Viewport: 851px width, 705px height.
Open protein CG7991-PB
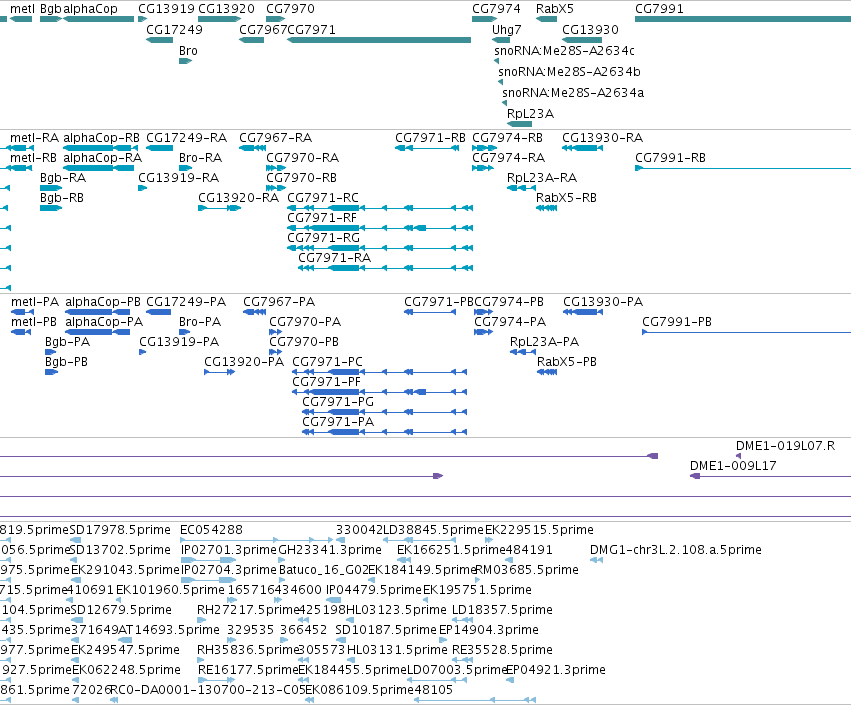point(677,322)
